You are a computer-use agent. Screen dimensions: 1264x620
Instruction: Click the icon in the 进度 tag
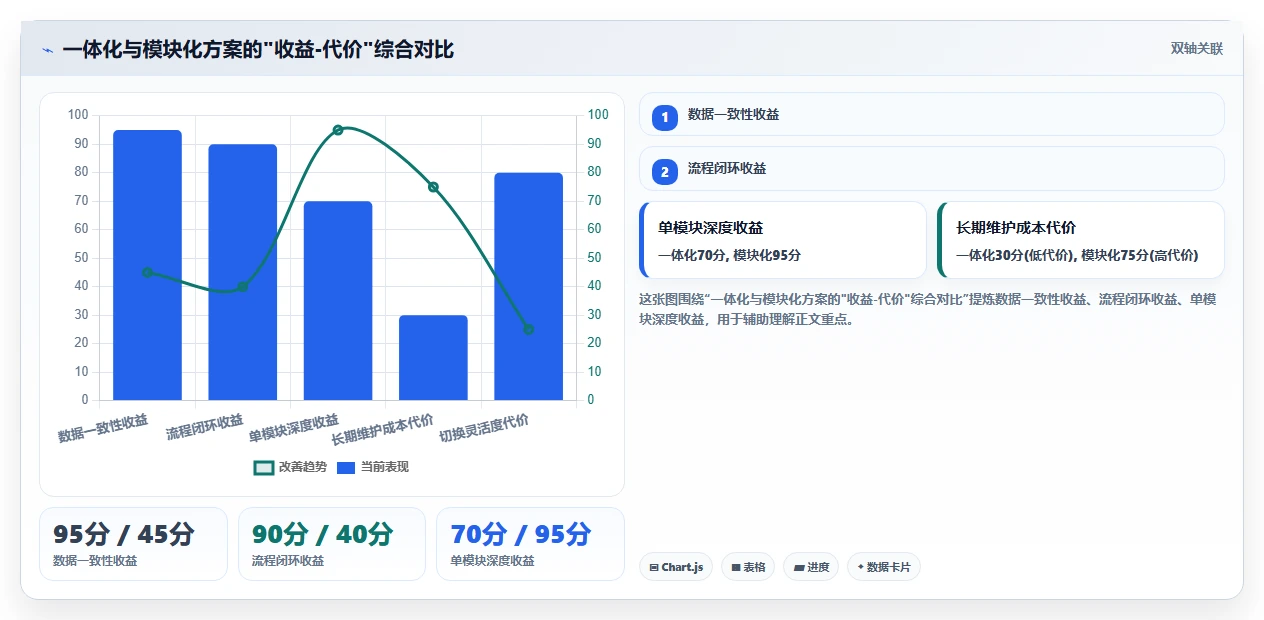coord(799,567)
